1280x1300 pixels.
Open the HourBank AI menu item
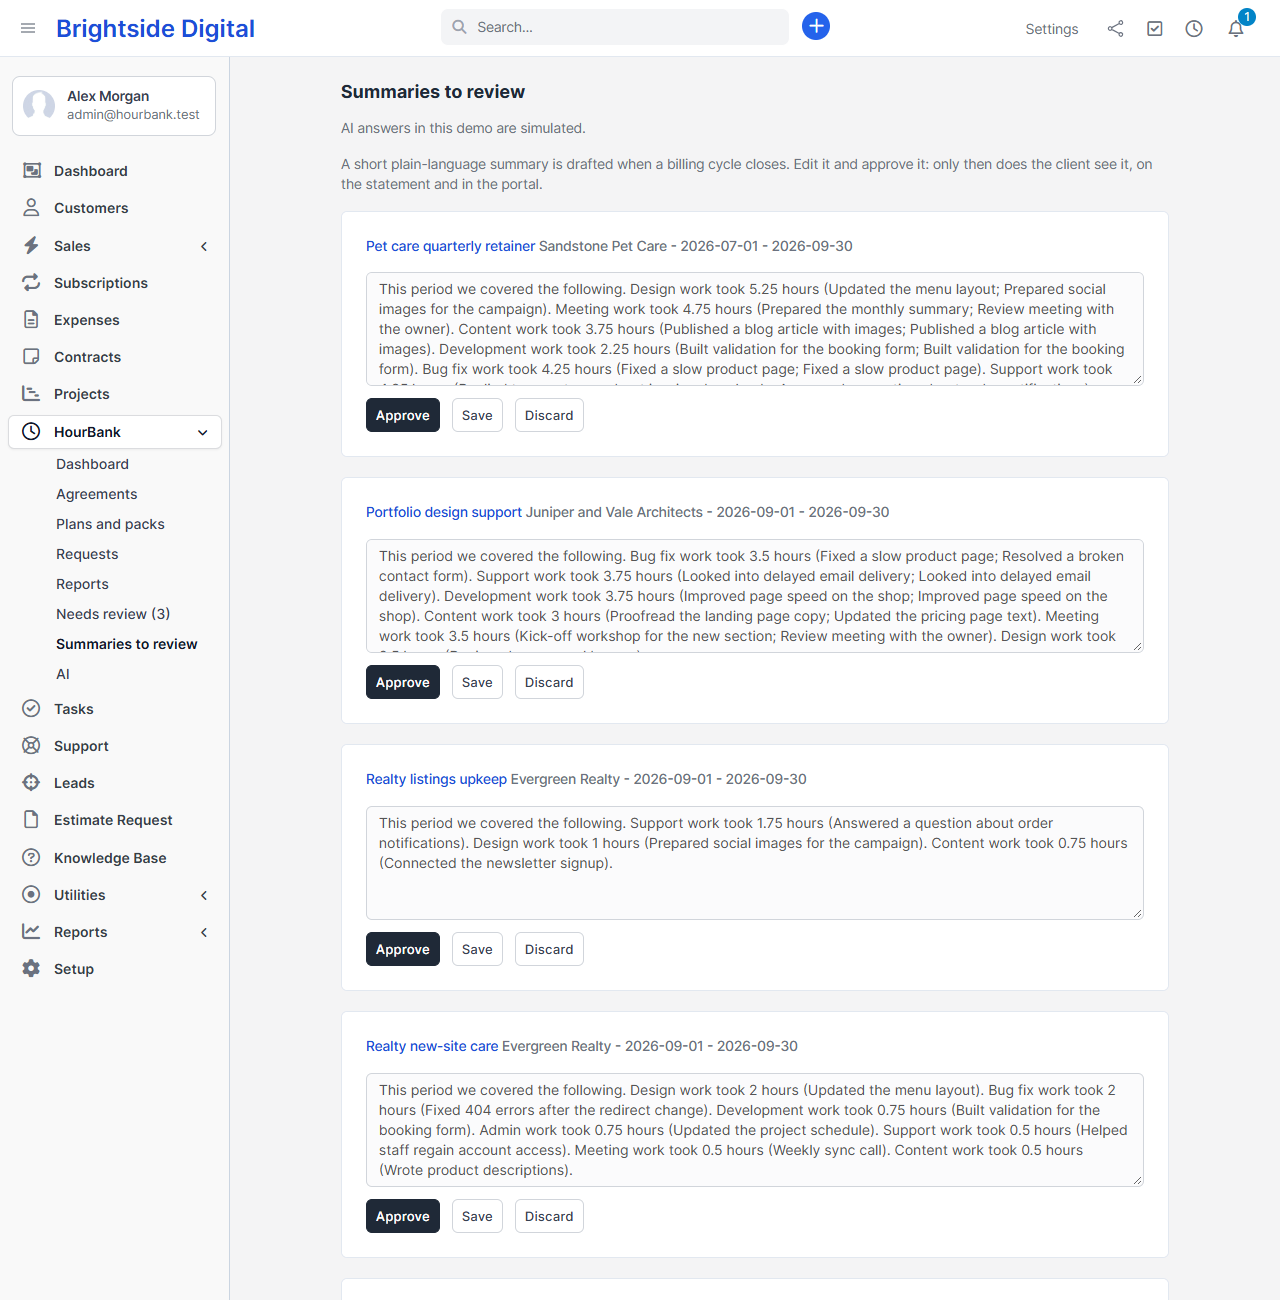click(63, 674)
